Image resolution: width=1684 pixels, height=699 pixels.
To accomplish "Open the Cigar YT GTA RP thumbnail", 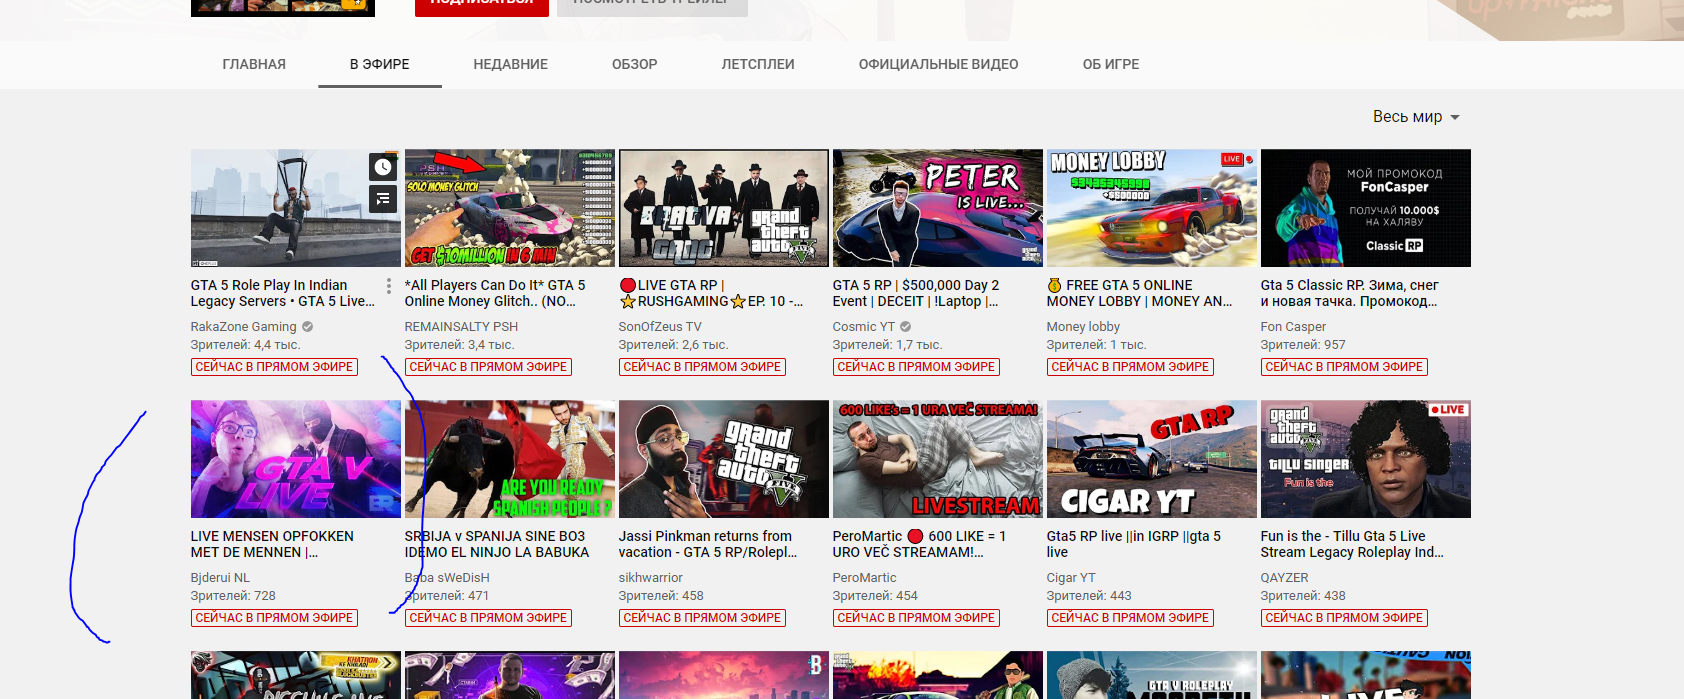I will pos(1151,459).
